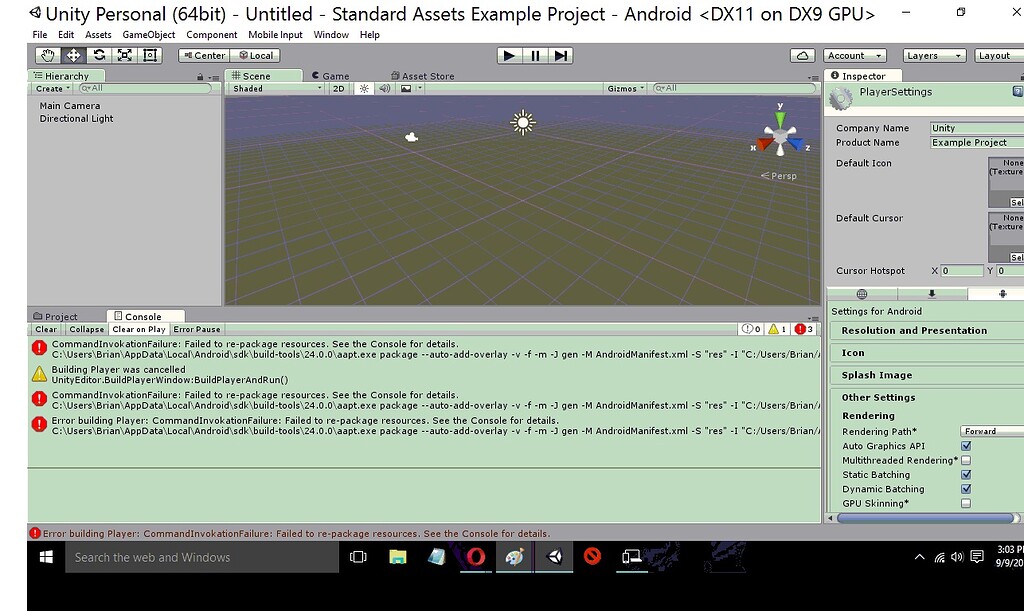Viewport: 1024px width, 611px height.
Task: Select the Rotate tool
Action: (98, 55)
